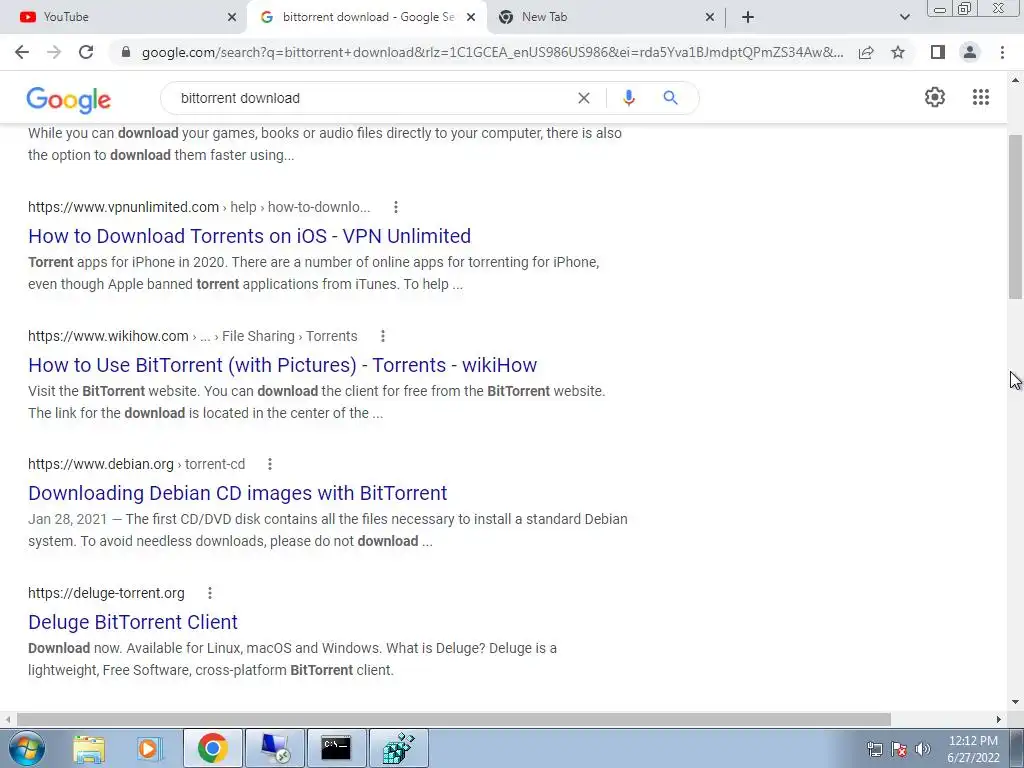The width and height of the screenshot is (1024, 768).
Task: Open the Chrome side panel
Action: [938, 52]
